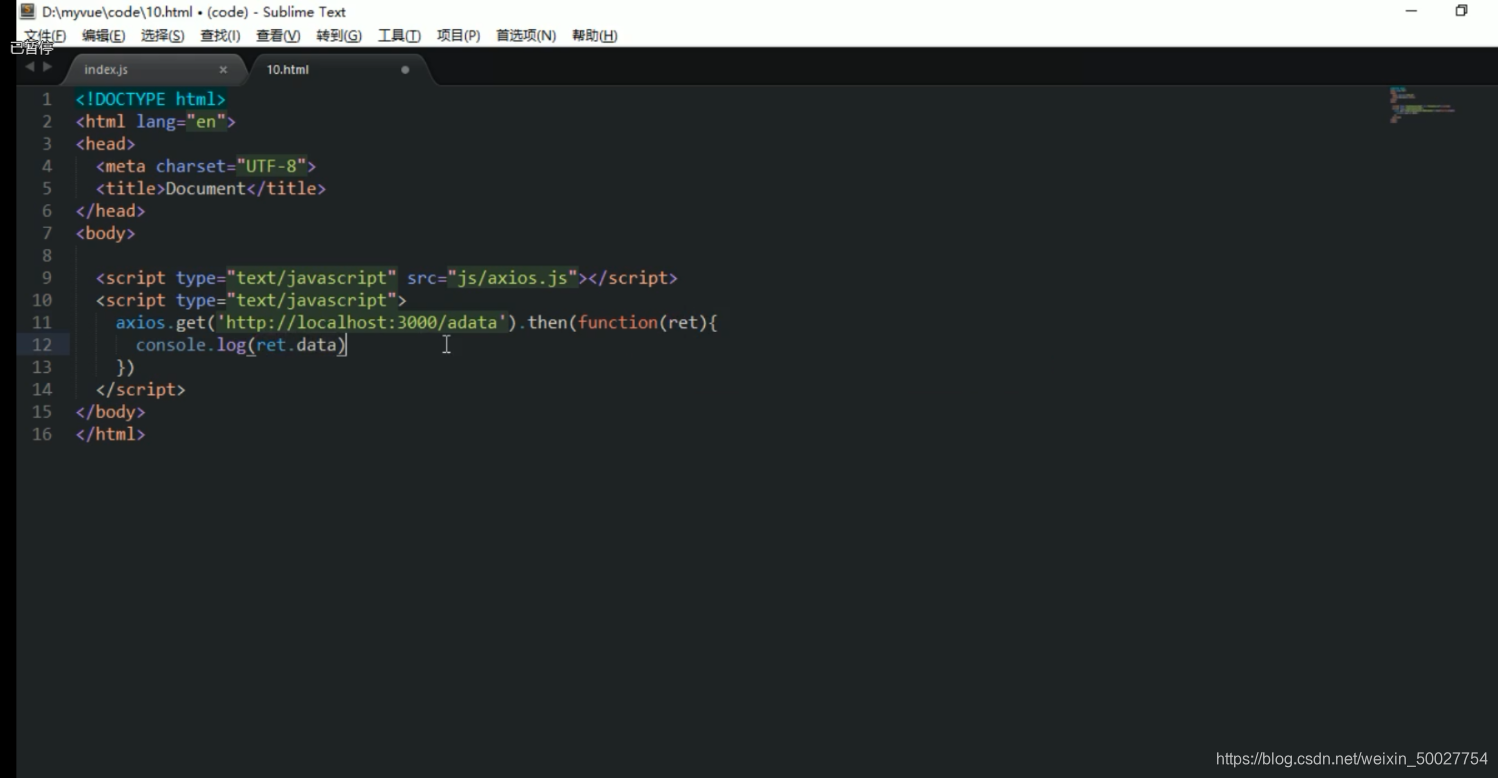Click the '</script>' tag on line 14

(x=140, y=389)
